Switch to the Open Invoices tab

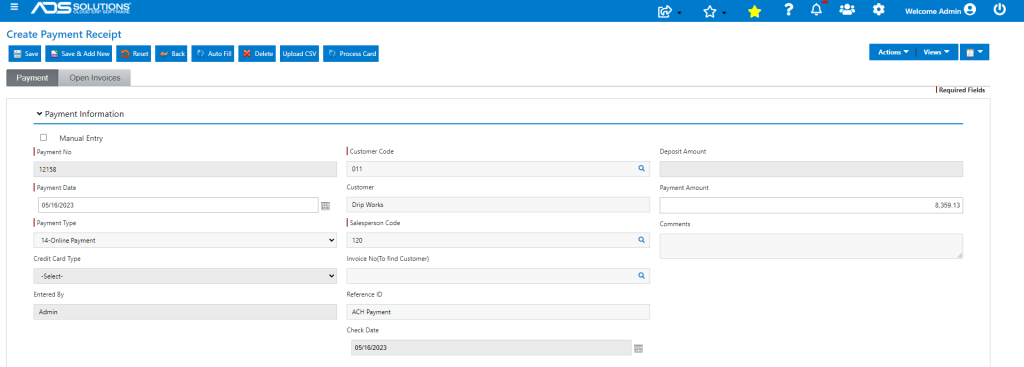point(95,78)
